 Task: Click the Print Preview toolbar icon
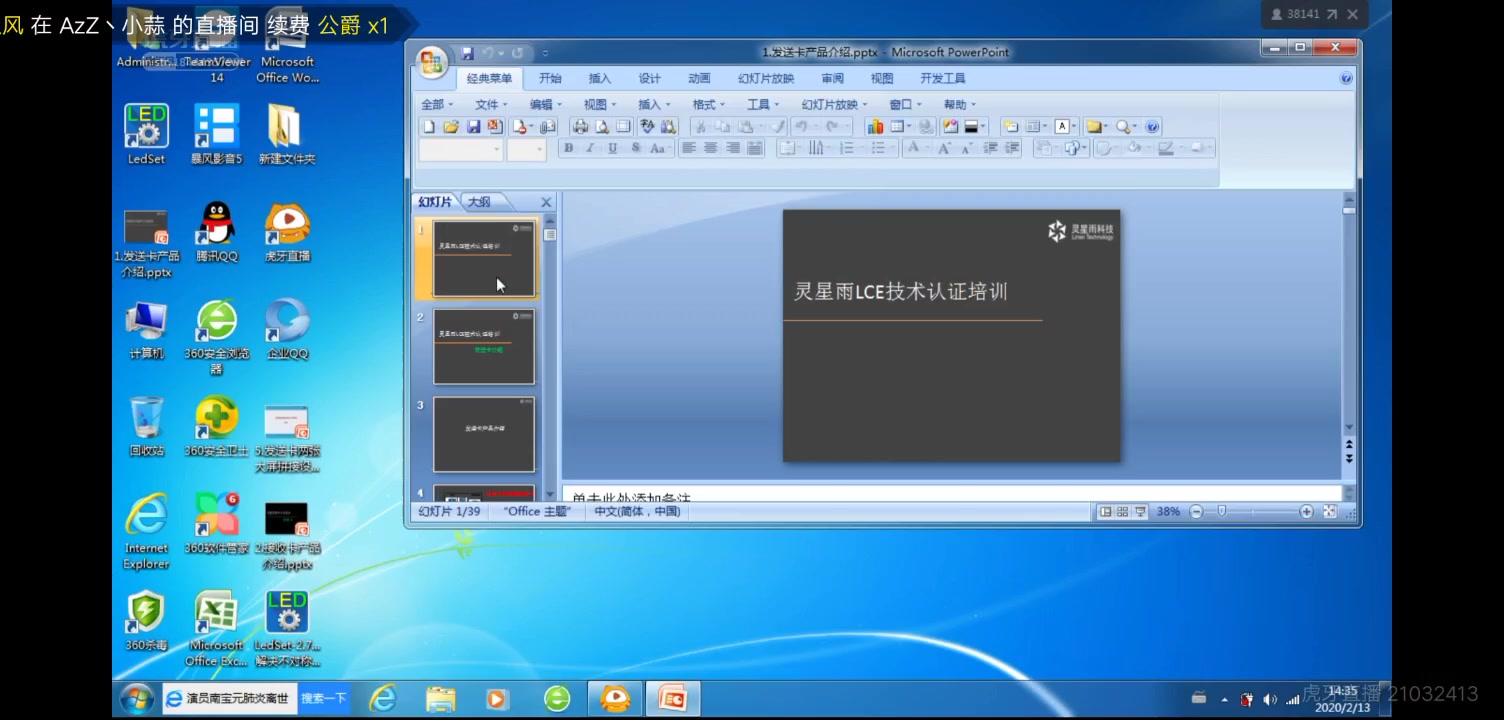click(602, 127)
